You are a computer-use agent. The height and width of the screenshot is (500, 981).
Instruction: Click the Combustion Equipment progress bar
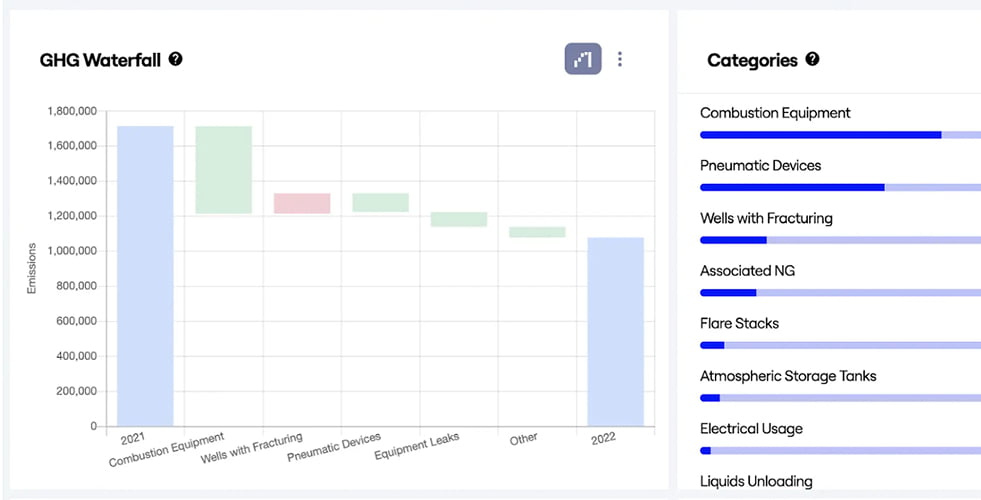click(840, 135)
